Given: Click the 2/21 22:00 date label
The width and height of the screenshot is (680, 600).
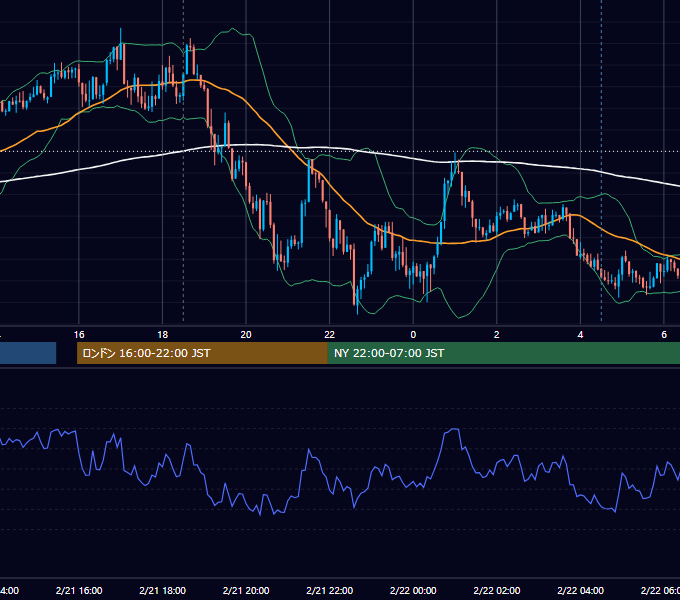Looking at the screenshot, I should pyautogui.click(x=330, y=590).
